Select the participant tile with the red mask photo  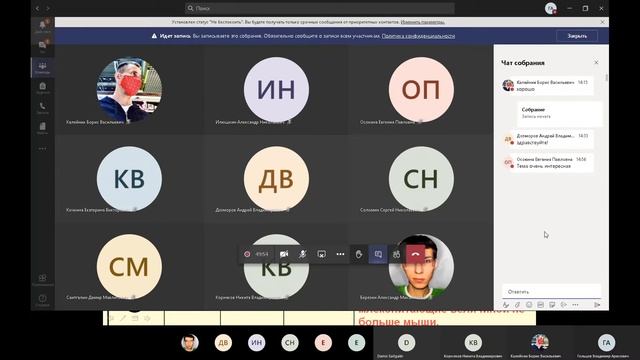(129, 89)
